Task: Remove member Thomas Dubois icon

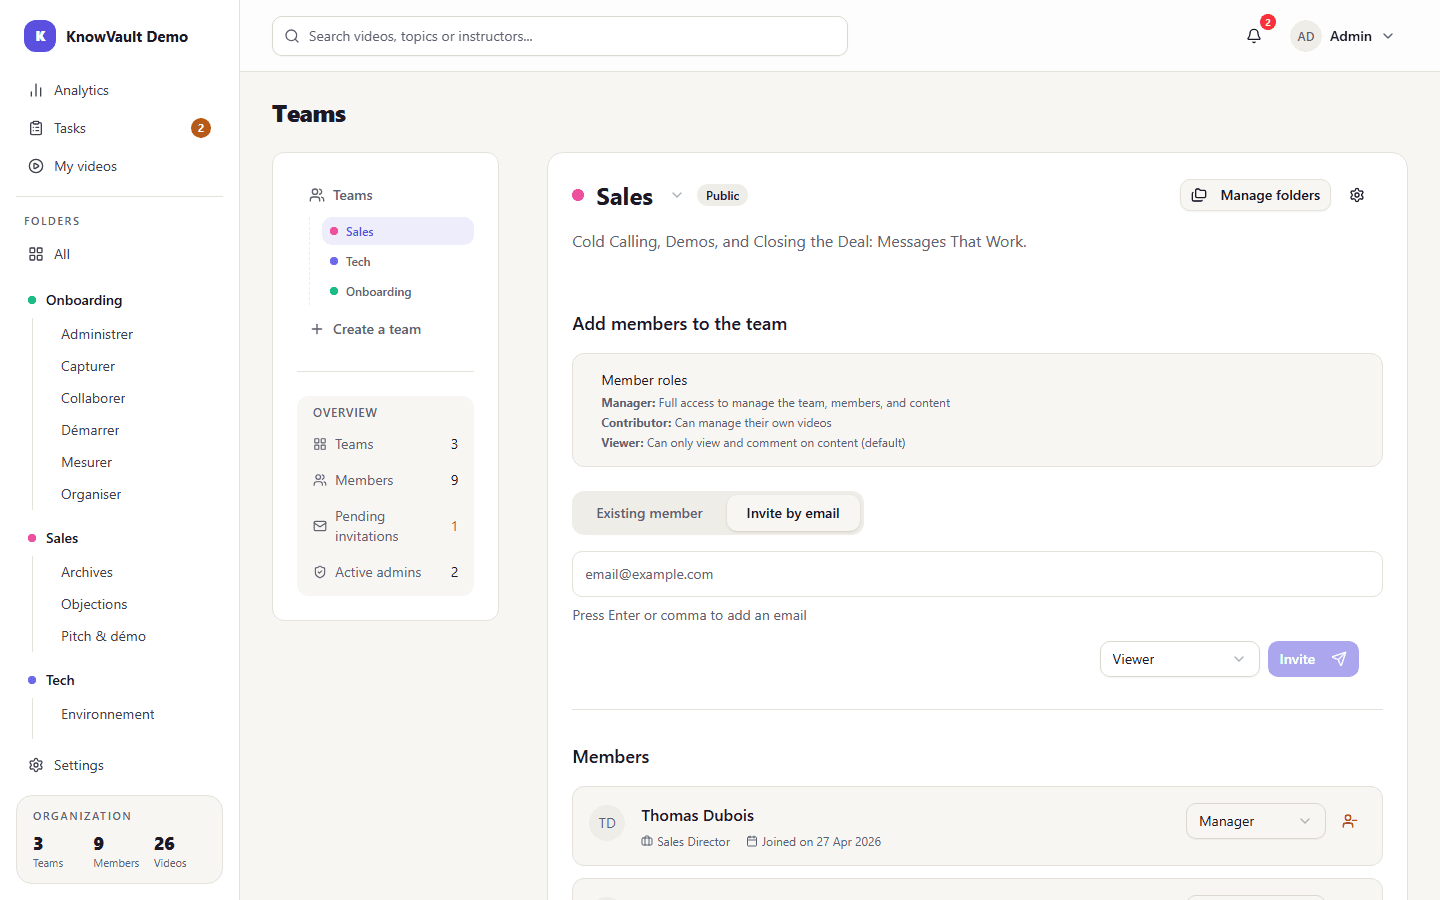Action: click(1350, 821)
